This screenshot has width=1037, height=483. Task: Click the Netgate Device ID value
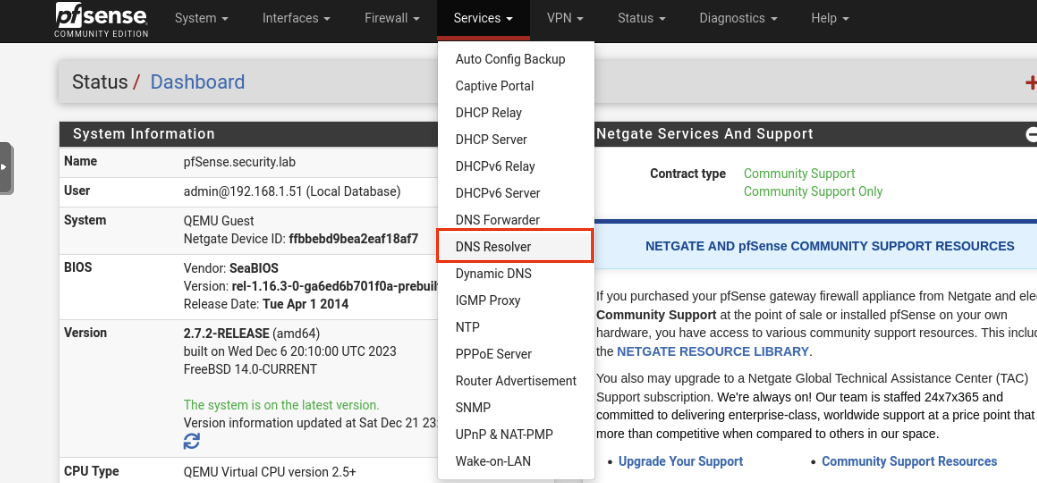click(x=354, y=239)
